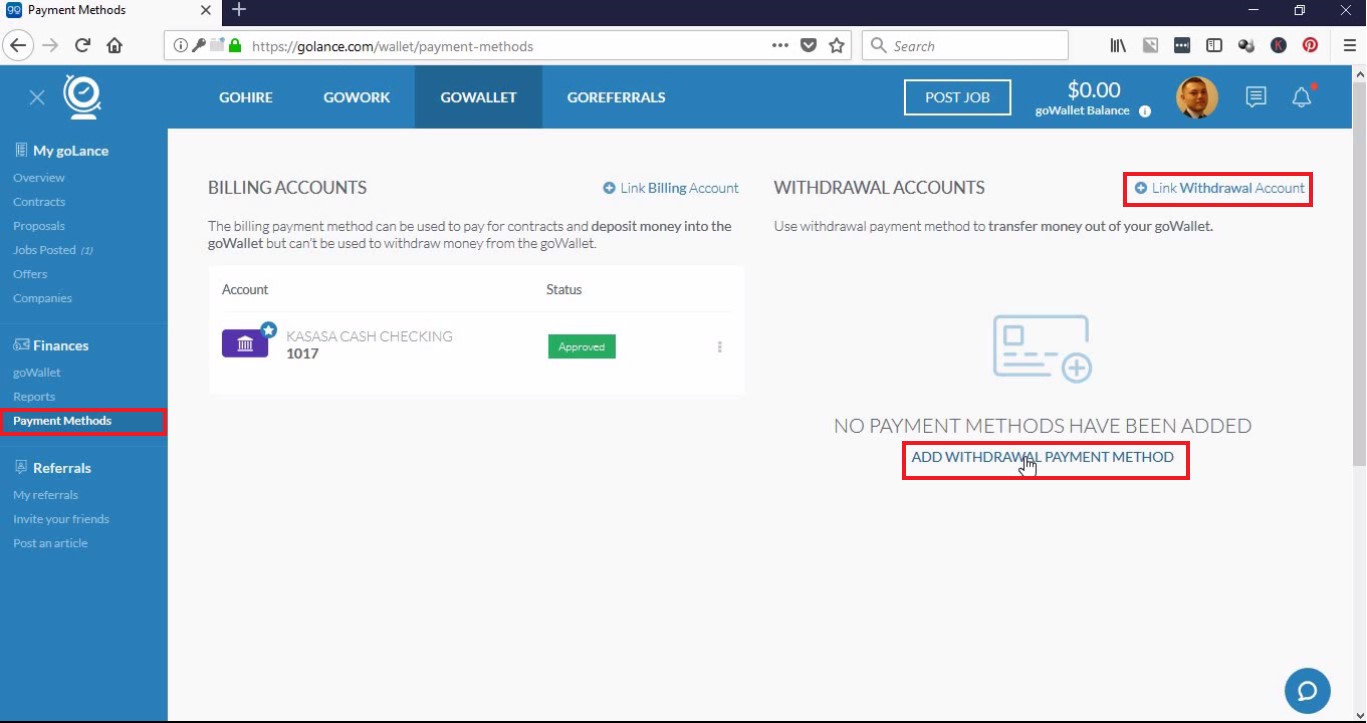This screenshot has height=723, width=1367.
Task: Click the add payment card illustration
Action: [1042, 348]
